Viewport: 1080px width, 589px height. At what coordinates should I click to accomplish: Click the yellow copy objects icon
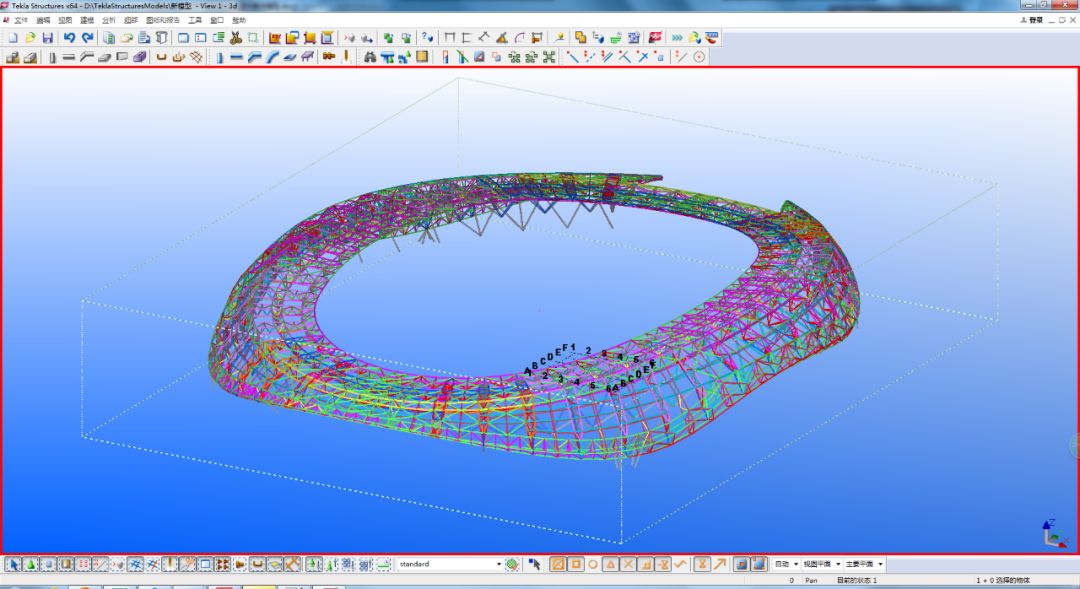coord(580,38)
